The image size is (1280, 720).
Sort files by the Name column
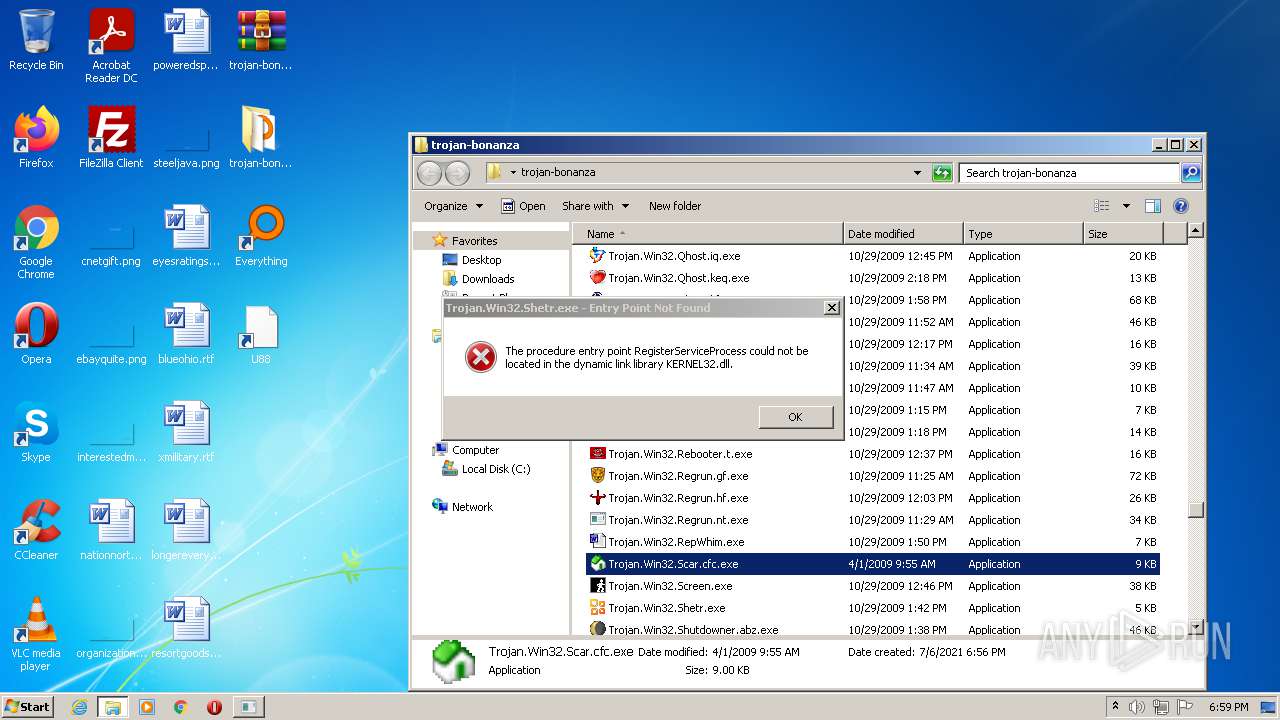click(708, 234)
